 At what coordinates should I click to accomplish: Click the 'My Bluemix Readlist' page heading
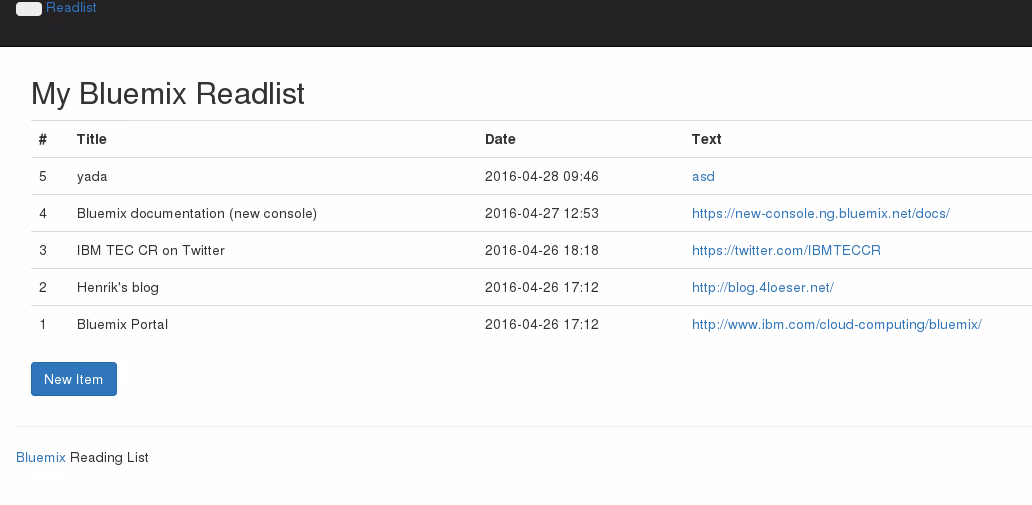[x=168, y=93]
